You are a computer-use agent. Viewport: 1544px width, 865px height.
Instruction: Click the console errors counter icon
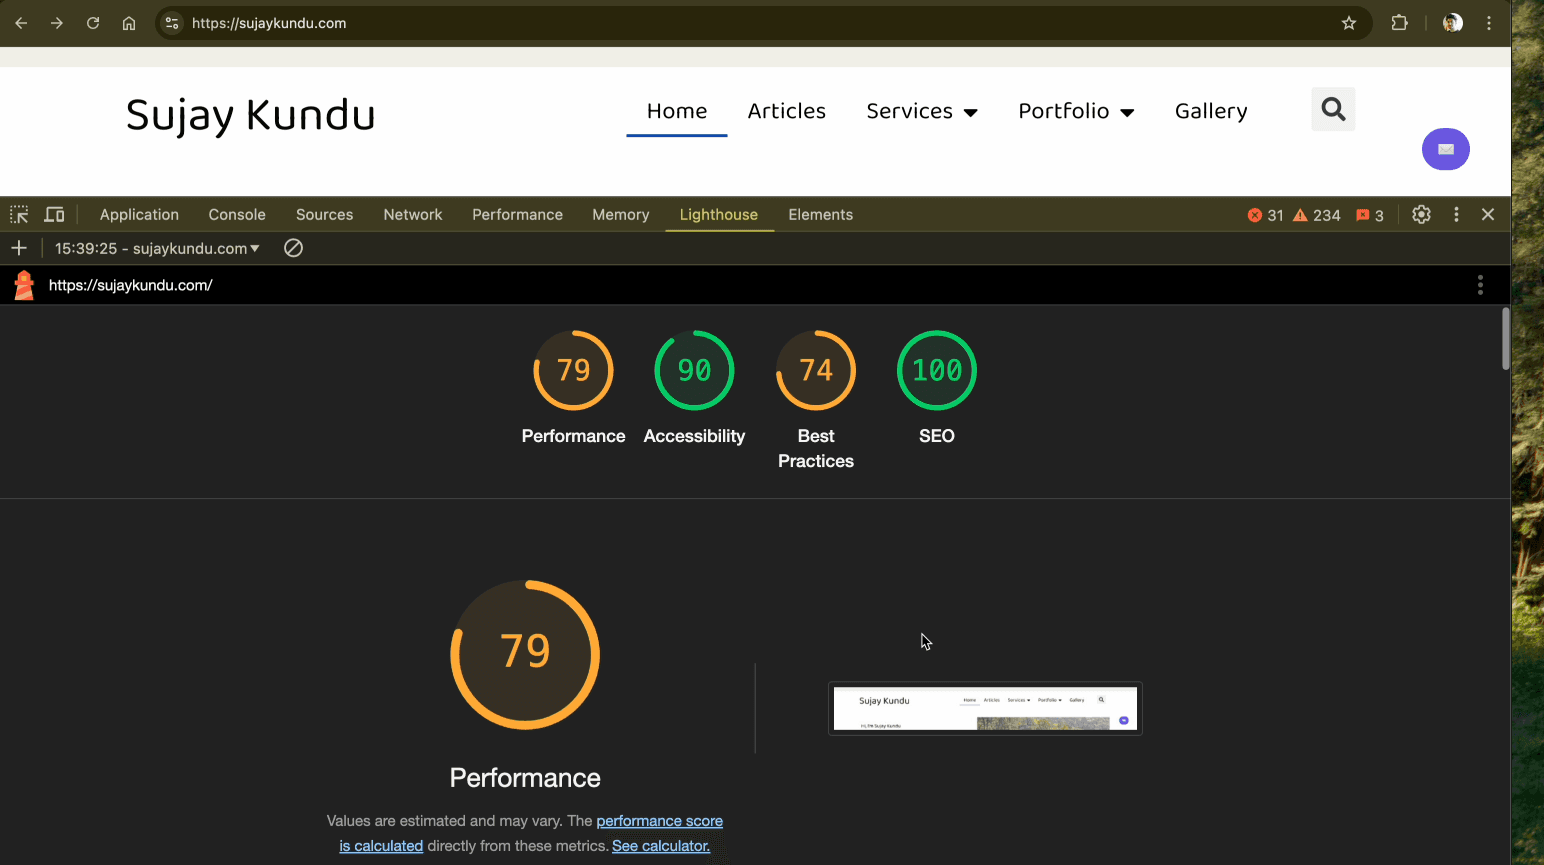coord(1255,214)
